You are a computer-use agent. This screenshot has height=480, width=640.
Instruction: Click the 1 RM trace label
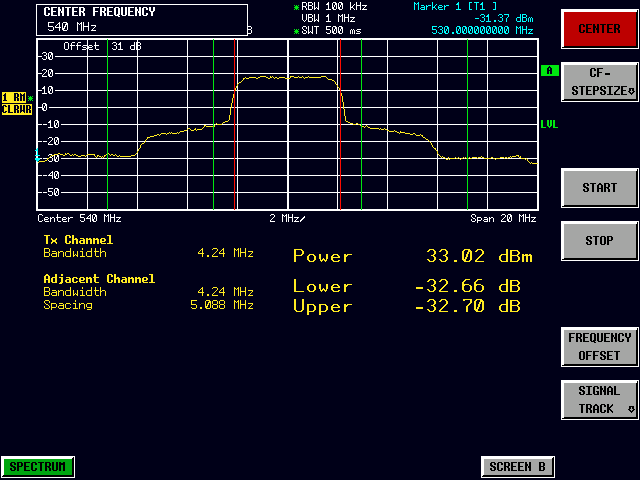(x=14, y=98)
